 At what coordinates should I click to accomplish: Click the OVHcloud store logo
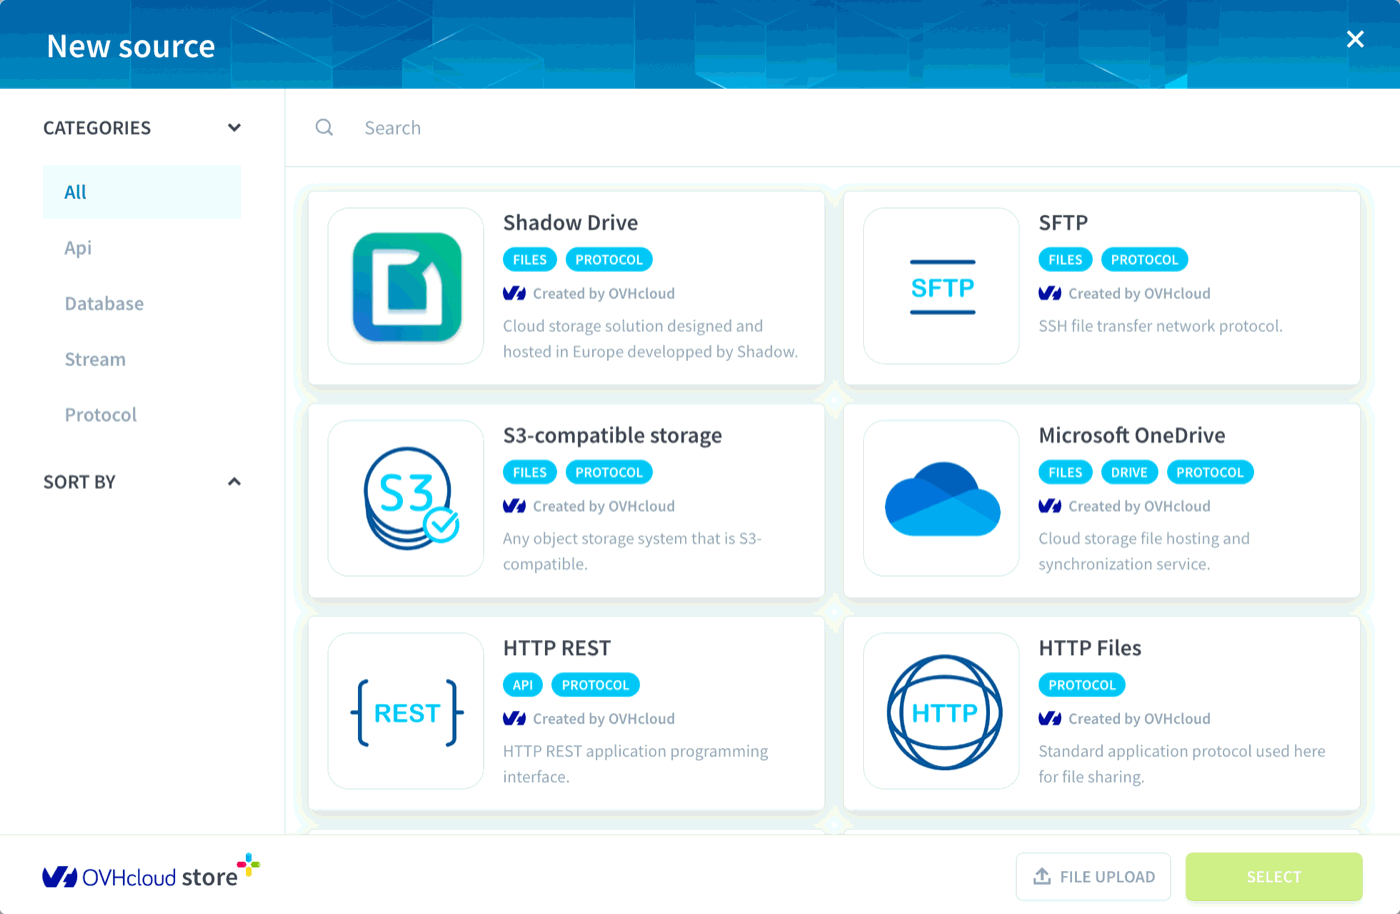point(150,872)
